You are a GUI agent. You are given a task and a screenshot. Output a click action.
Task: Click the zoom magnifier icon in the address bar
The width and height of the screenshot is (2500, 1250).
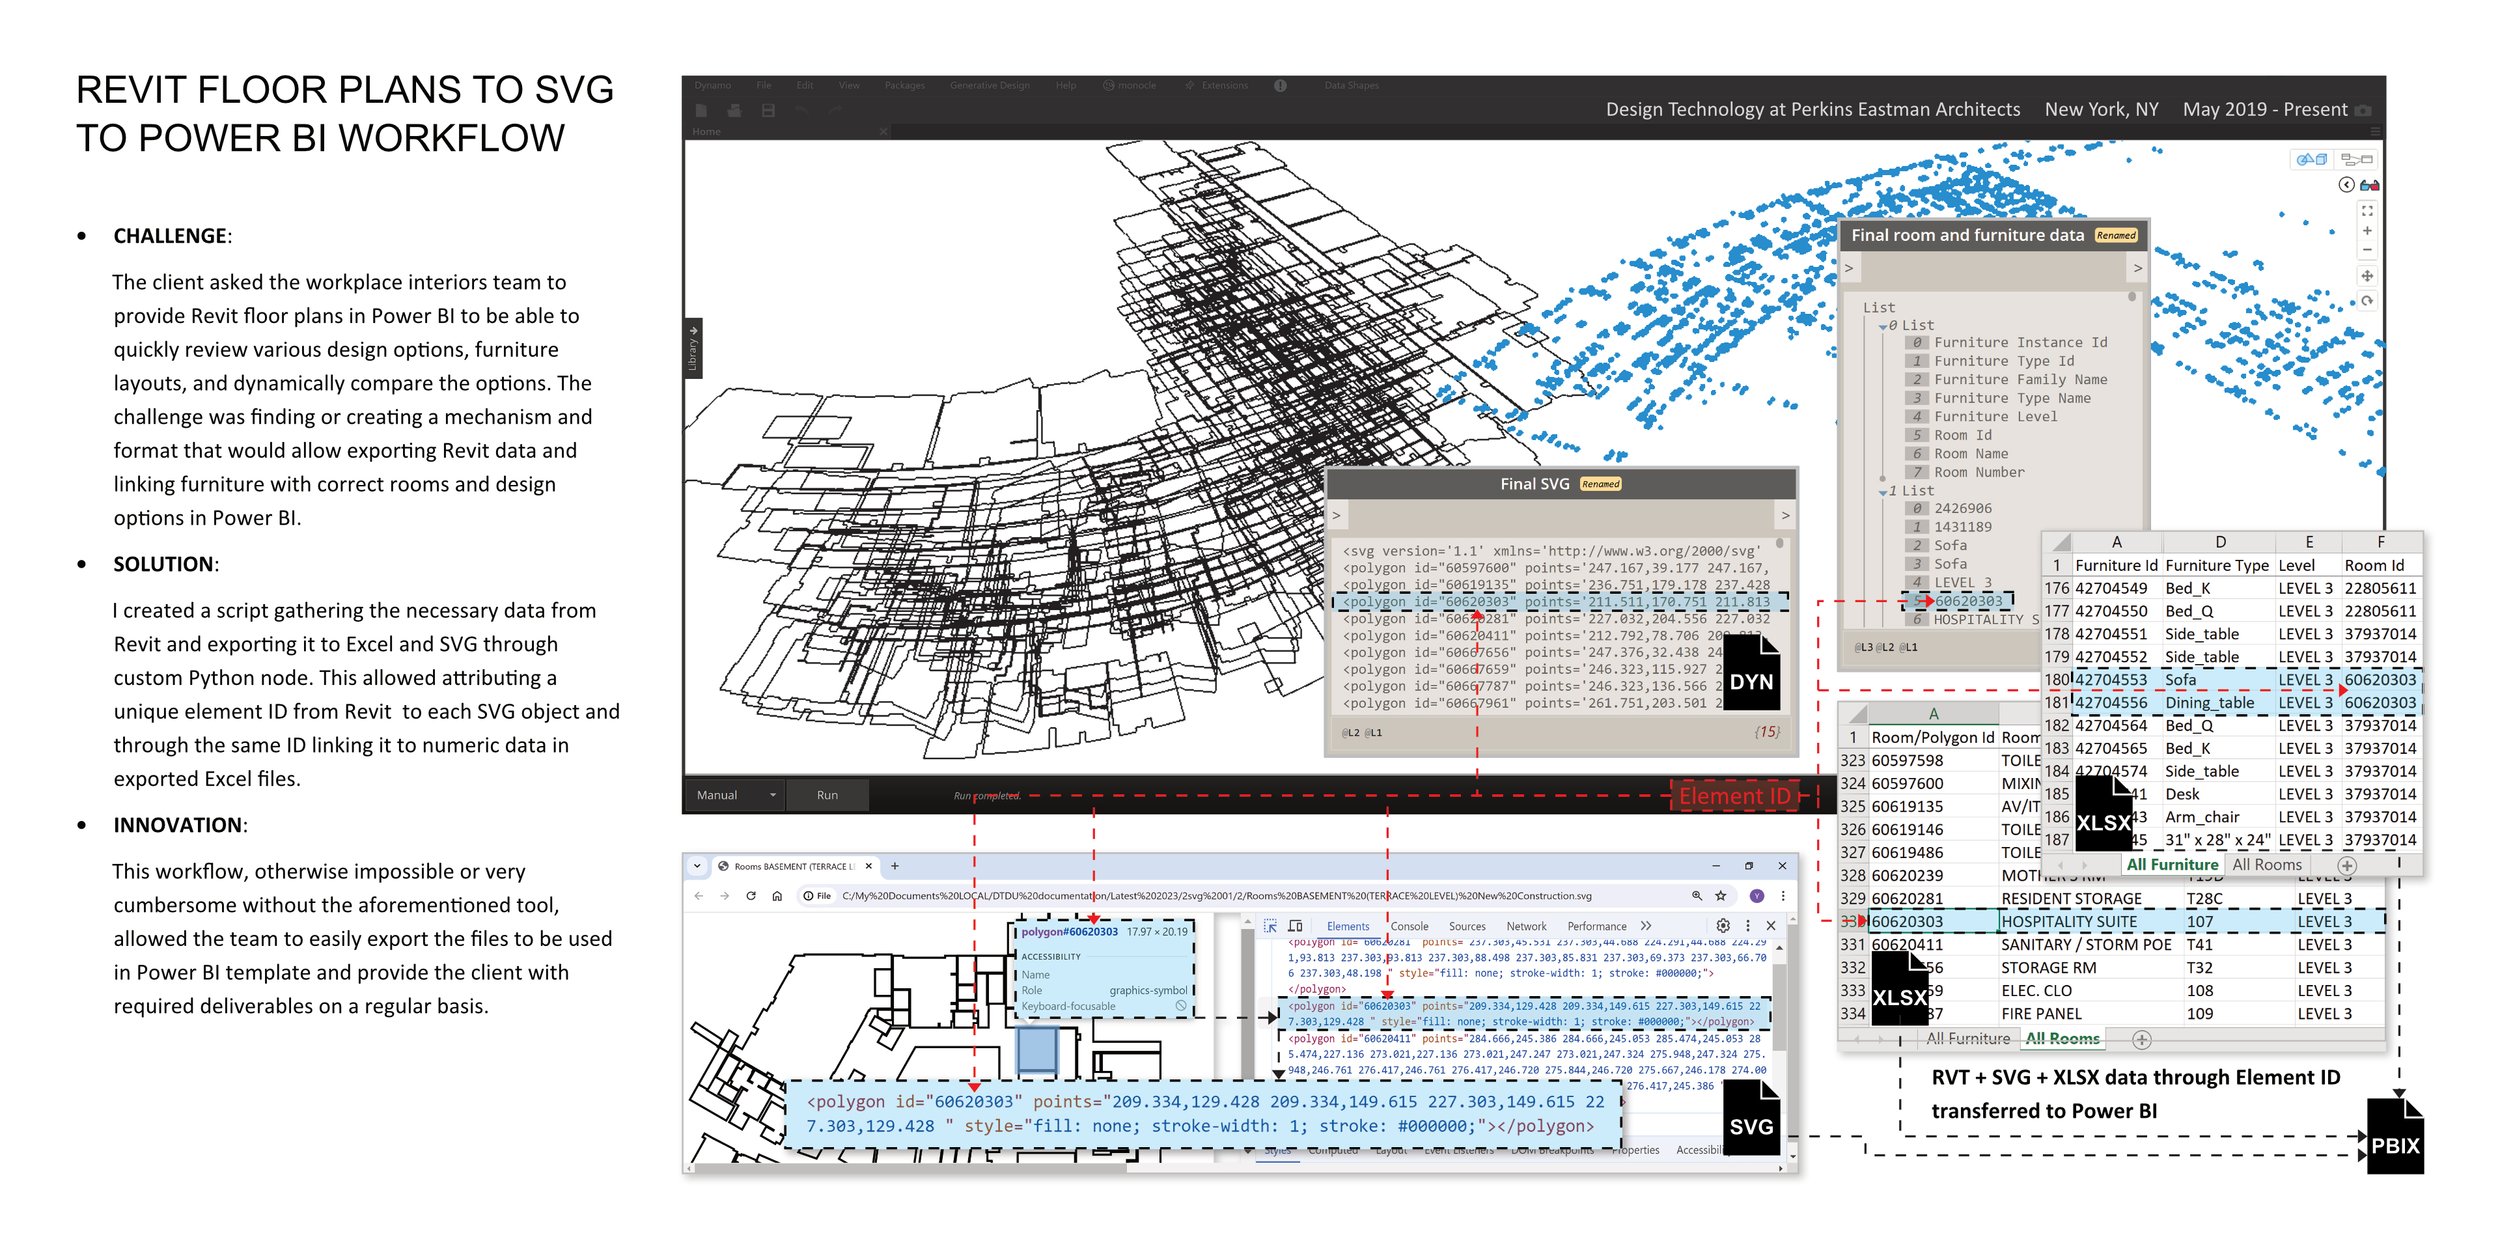(1697, 897)
